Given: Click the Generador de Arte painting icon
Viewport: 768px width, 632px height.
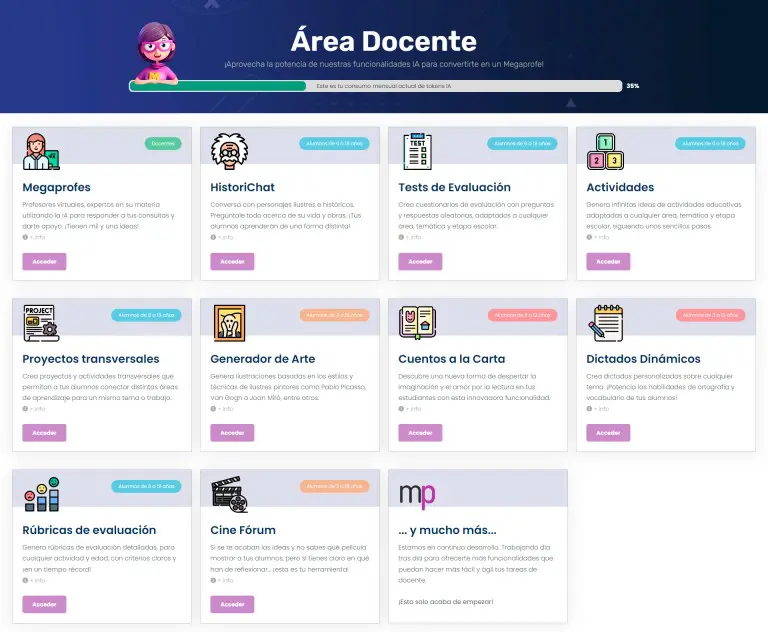Looking at the screenshot, I should coord(229,323).
